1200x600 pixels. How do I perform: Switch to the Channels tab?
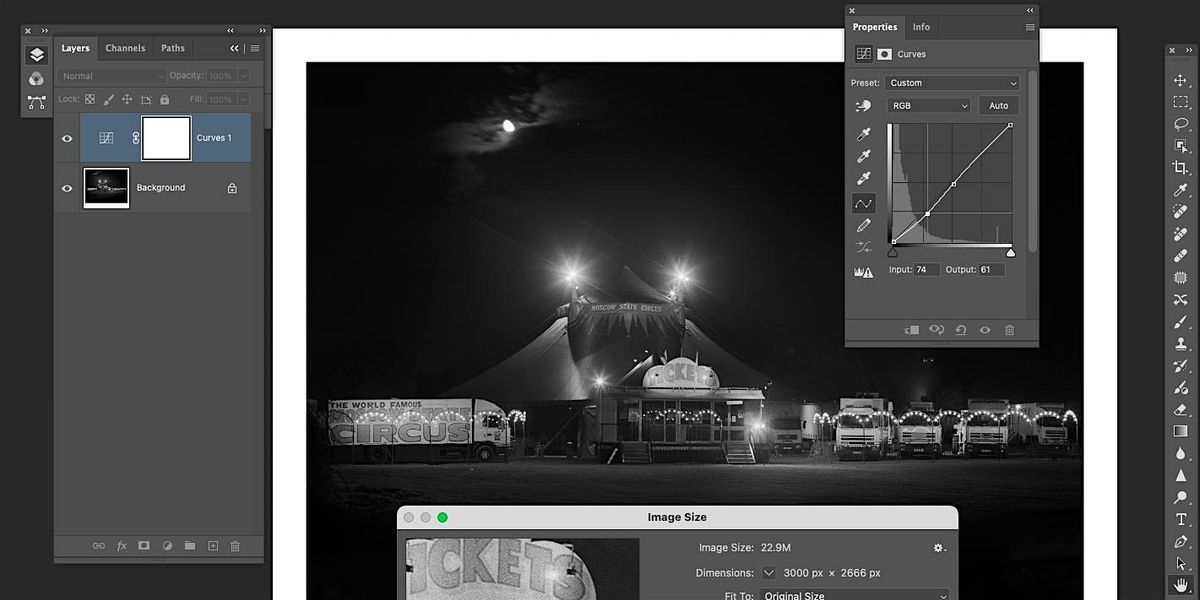click(x=124, y=48)
